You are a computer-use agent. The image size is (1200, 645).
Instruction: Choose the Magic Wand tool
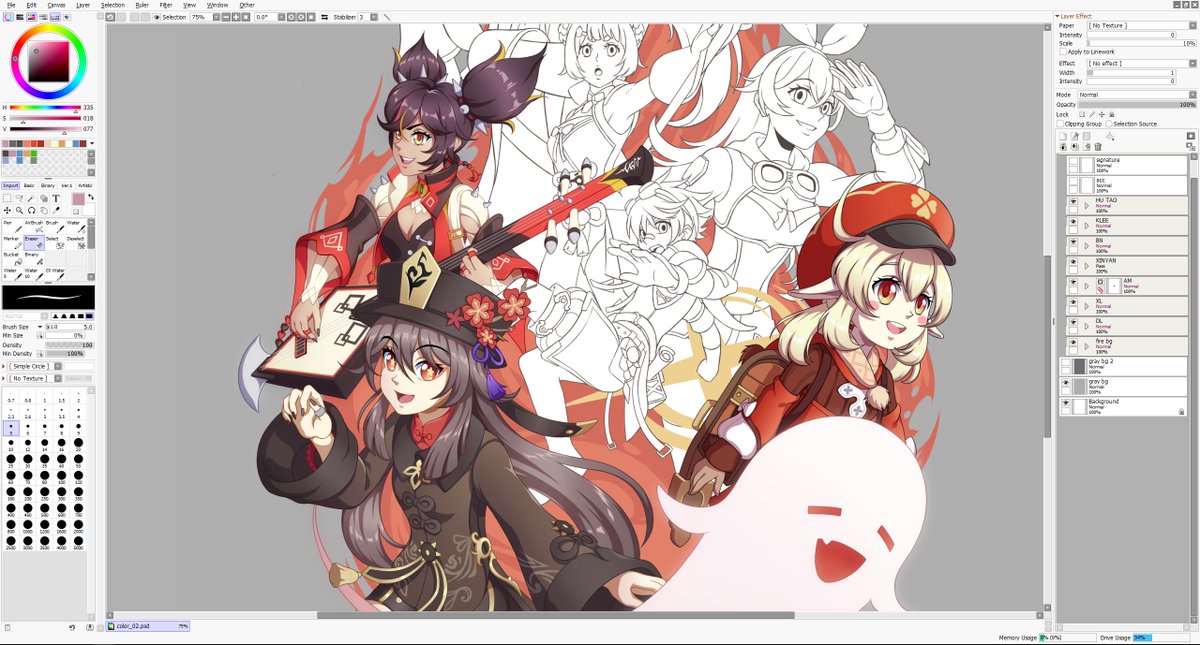31,198
